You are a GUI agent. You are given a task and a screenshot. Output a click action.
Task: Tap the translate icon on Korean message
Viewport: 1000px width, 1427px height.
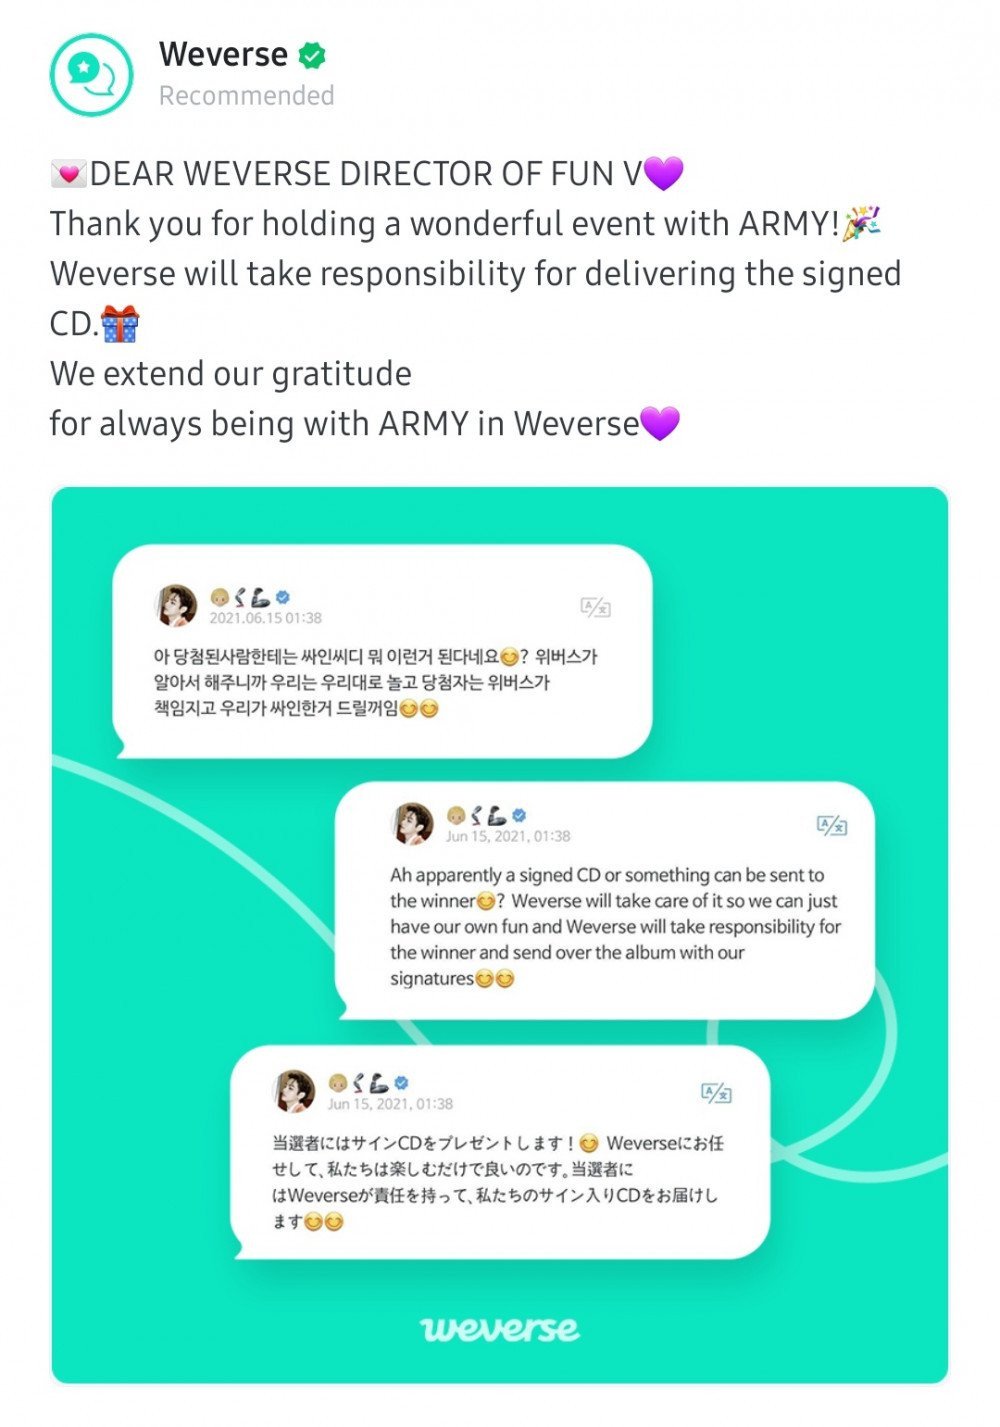595,607
